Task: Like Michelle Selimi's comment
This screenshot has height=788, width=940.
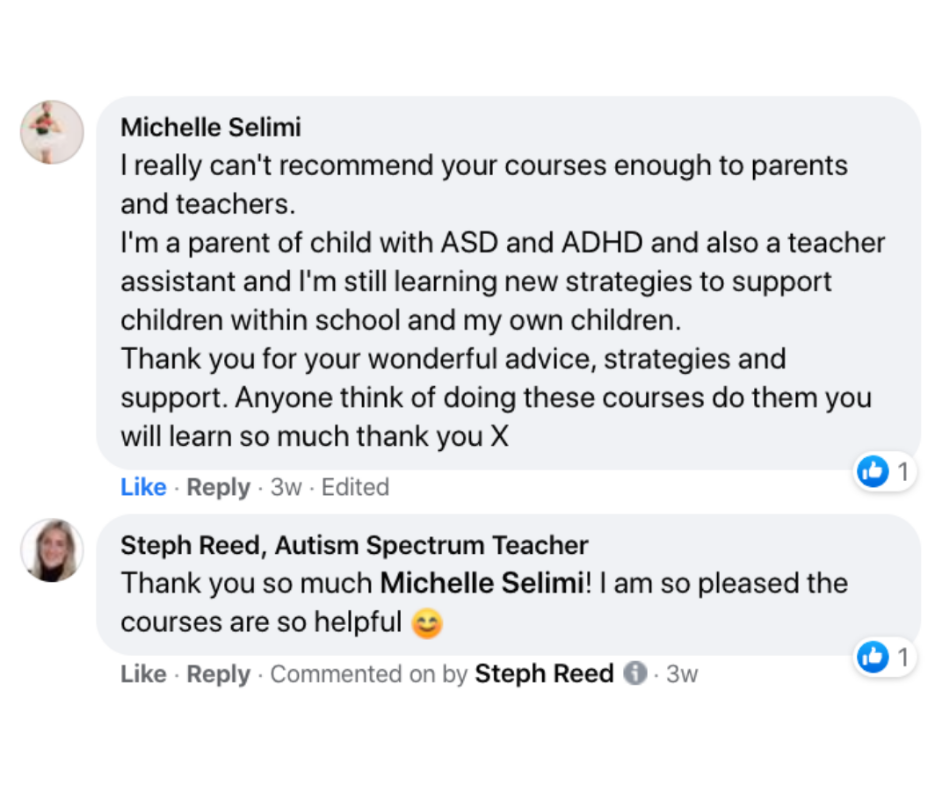Action: (x=143, y=487)
